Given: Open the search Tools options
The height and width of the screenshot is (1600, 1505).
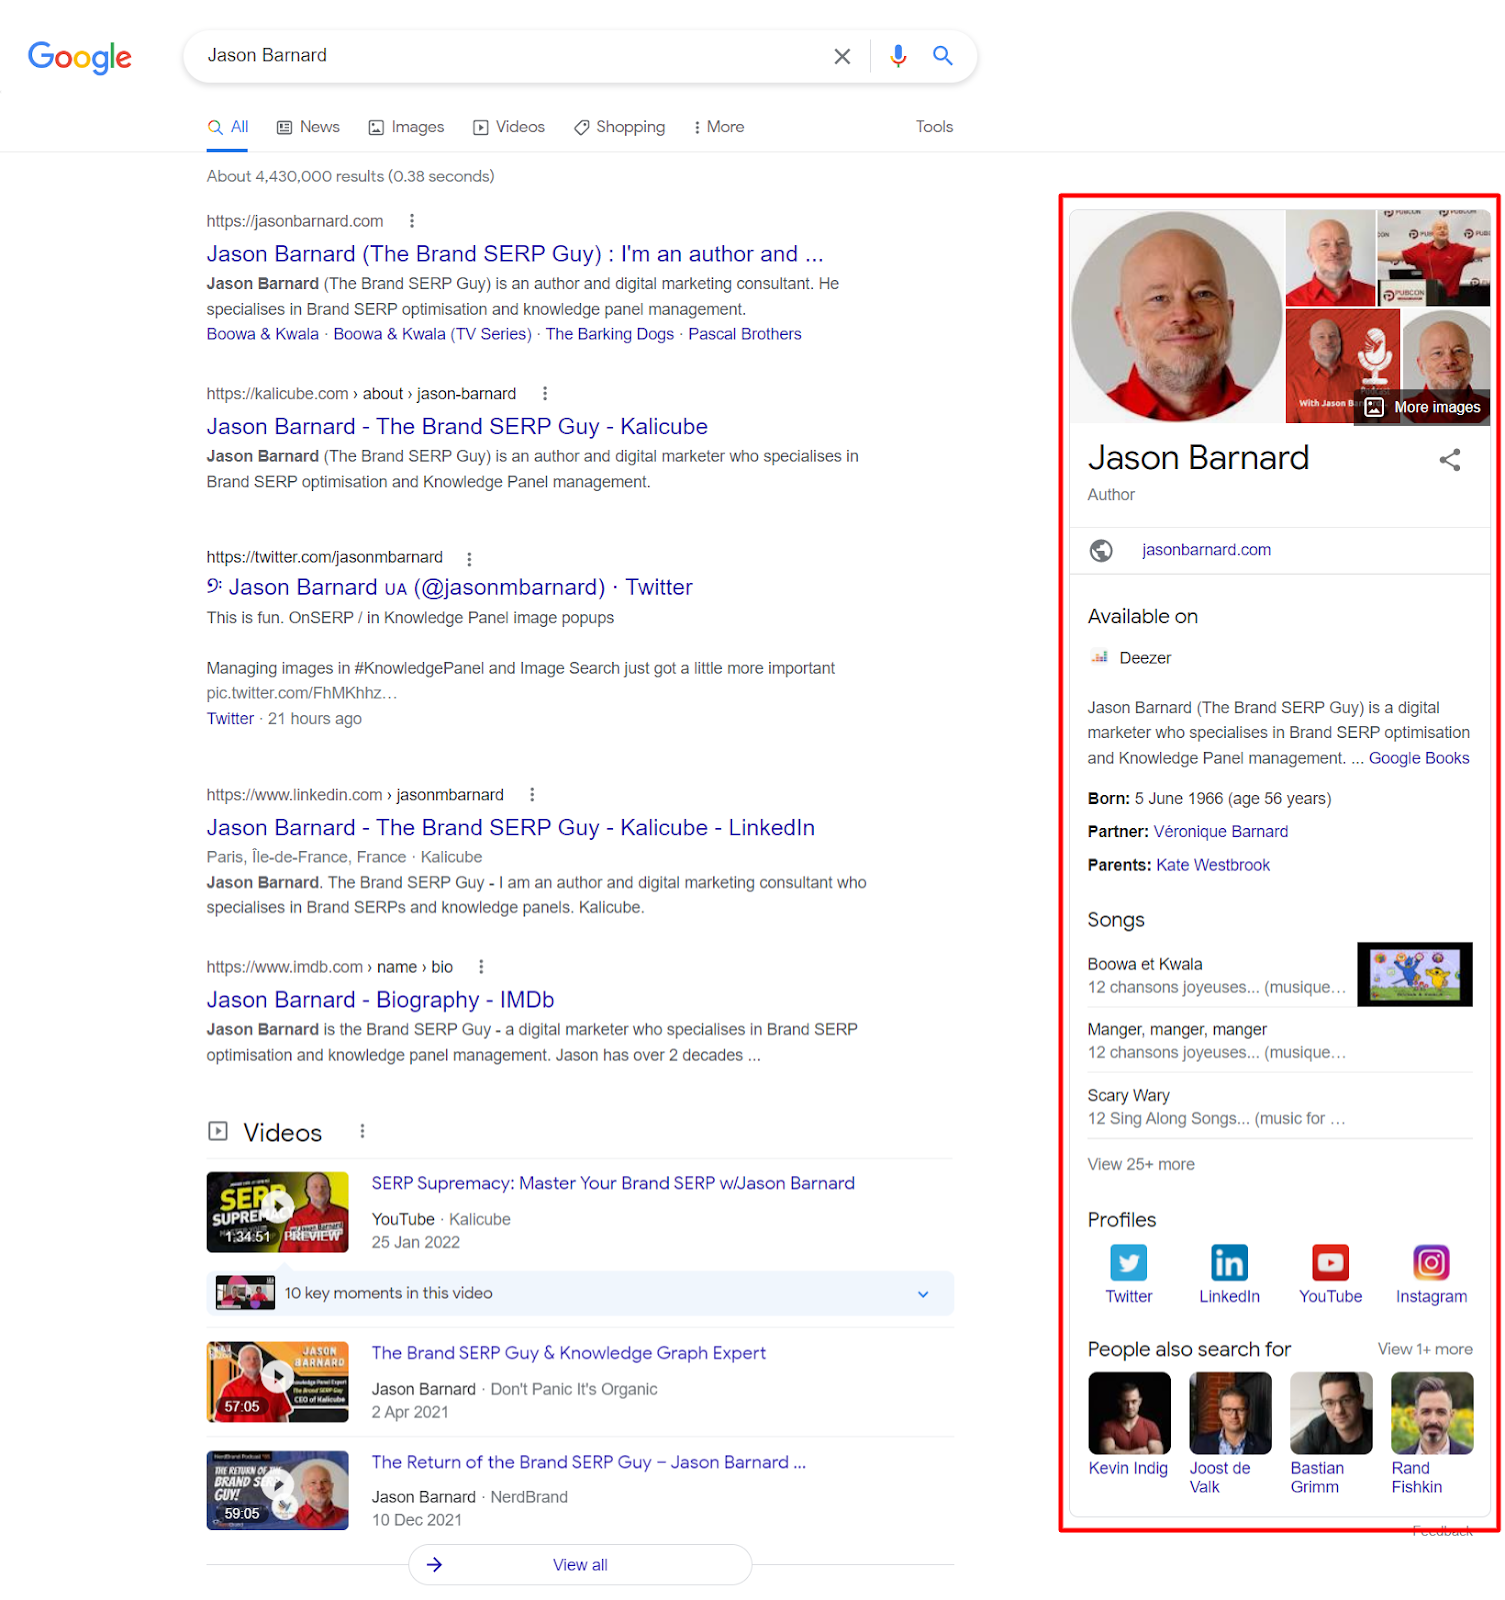Looking at the screenshot, I should point(934,127).
